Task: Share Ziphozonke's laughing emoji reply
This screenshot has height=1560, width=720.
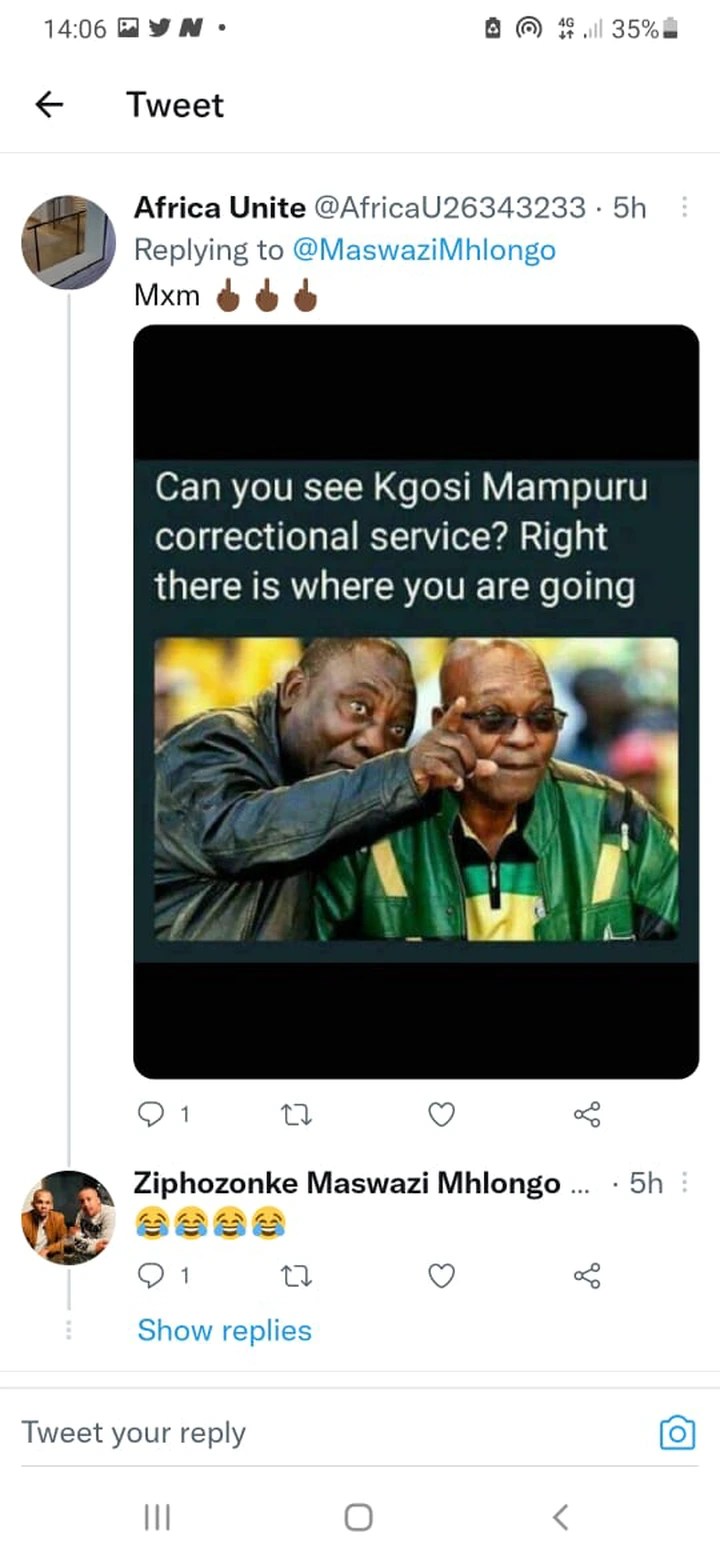Action: tap(587, 1275)
